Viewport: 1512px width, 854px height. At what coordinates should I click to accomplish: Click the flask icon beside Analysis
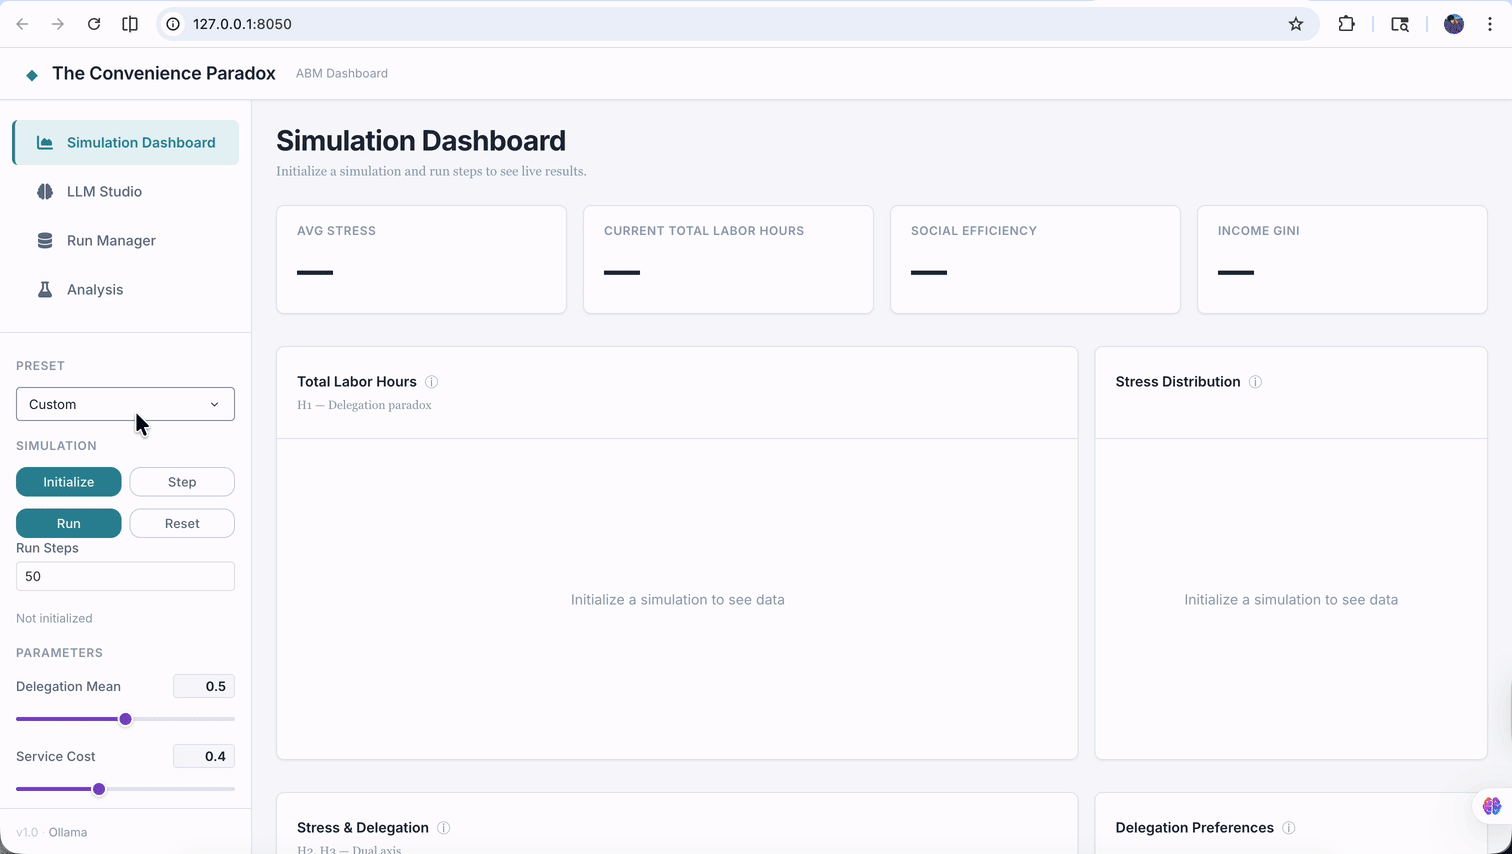click(x=45, y=289)
